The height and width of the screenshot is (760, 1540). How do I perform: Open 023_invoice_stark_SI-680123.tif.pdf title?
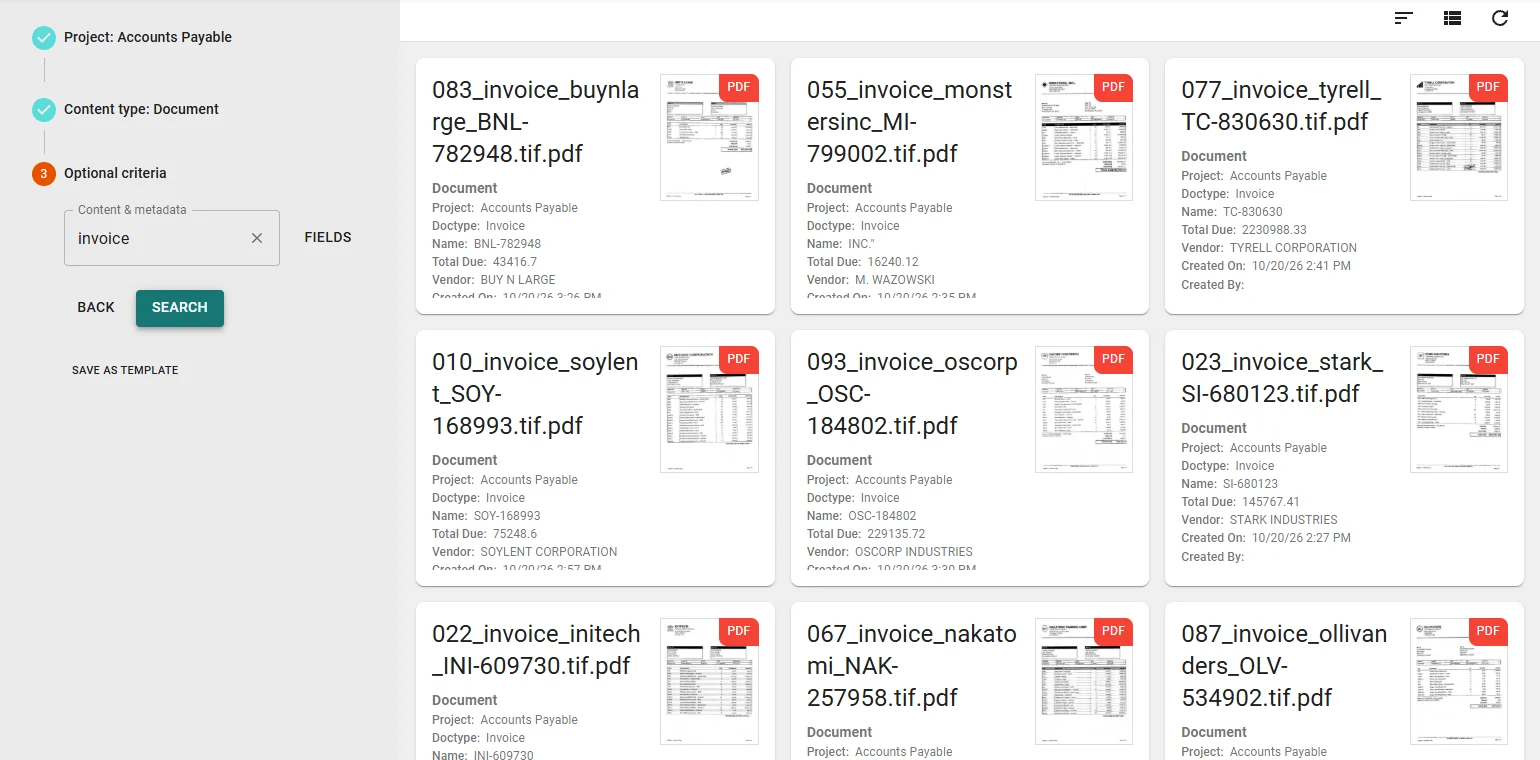pos(1283,378)
